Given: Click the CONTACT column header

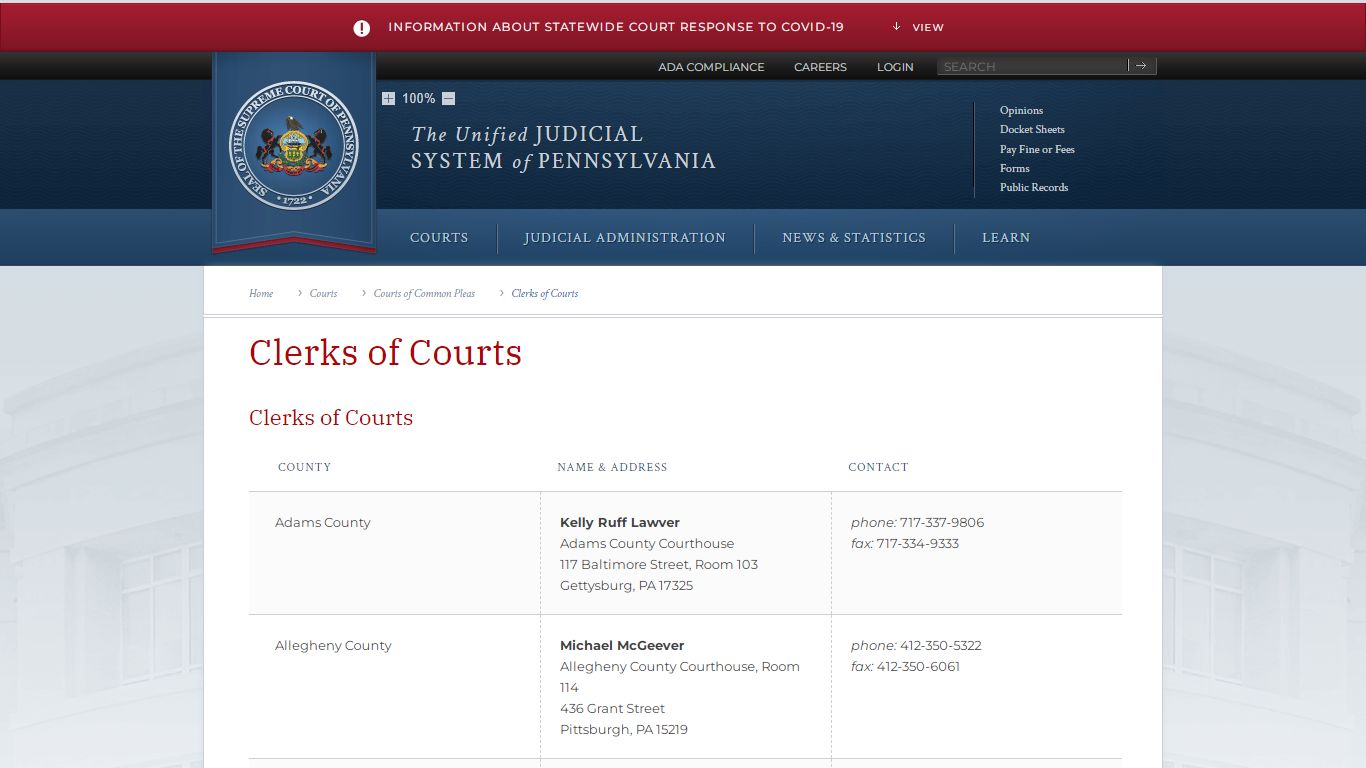Looking at the screenshot, I should tap(878, 467).
